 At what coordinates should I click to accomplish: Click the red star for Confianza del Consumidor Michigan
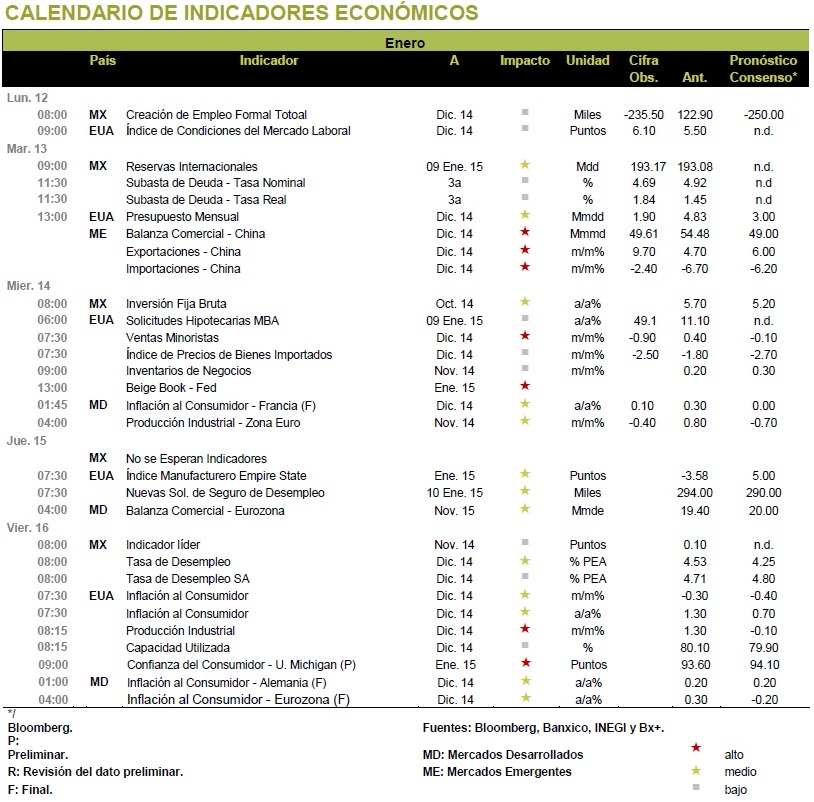[x=526, y=662]
